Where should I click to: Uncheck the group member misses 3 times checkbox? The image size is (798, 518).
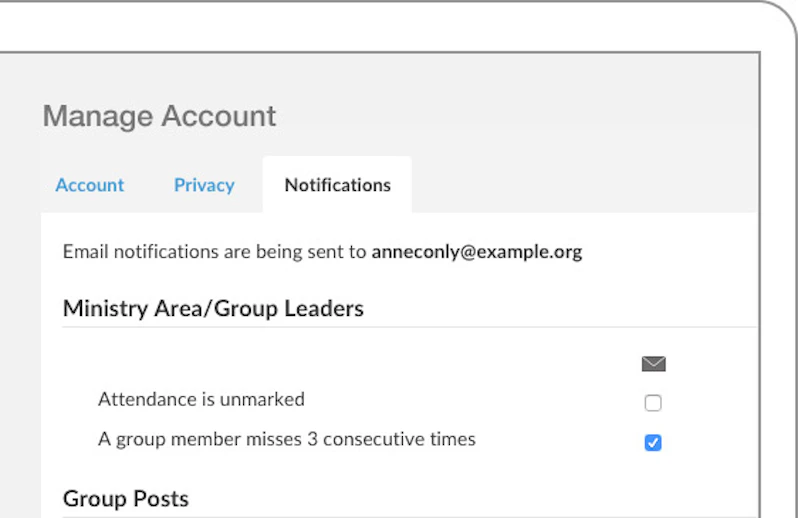(653, 442)
